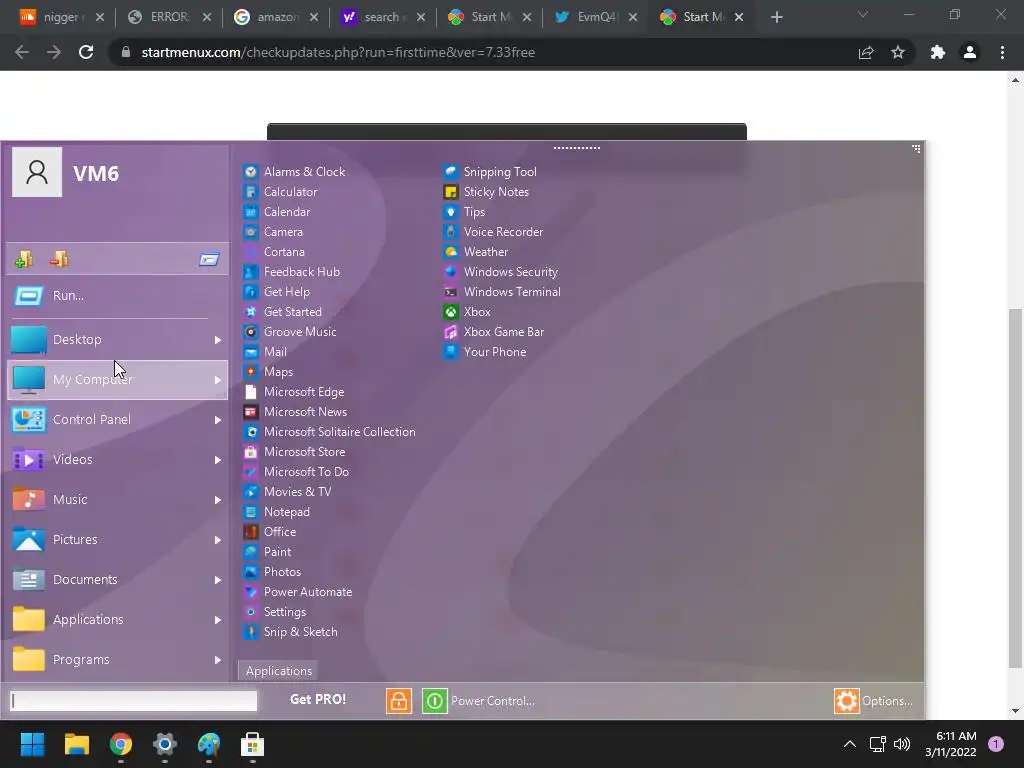Open Maps app
The image size is (1024, 768).
tap(268, 372)
